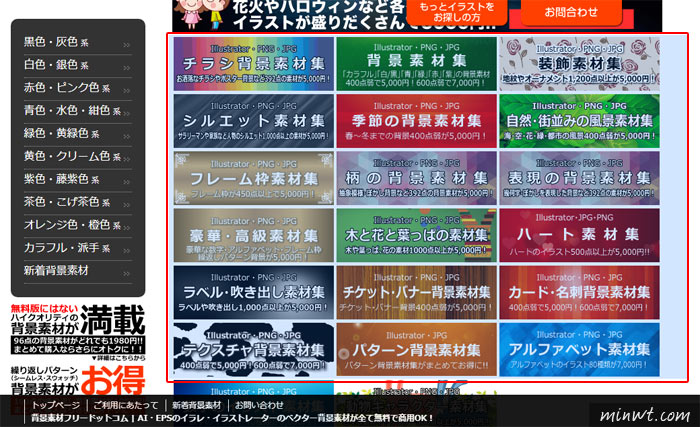
Task: Click the お得 seamless pattern ad
Action: click(78, 381)
